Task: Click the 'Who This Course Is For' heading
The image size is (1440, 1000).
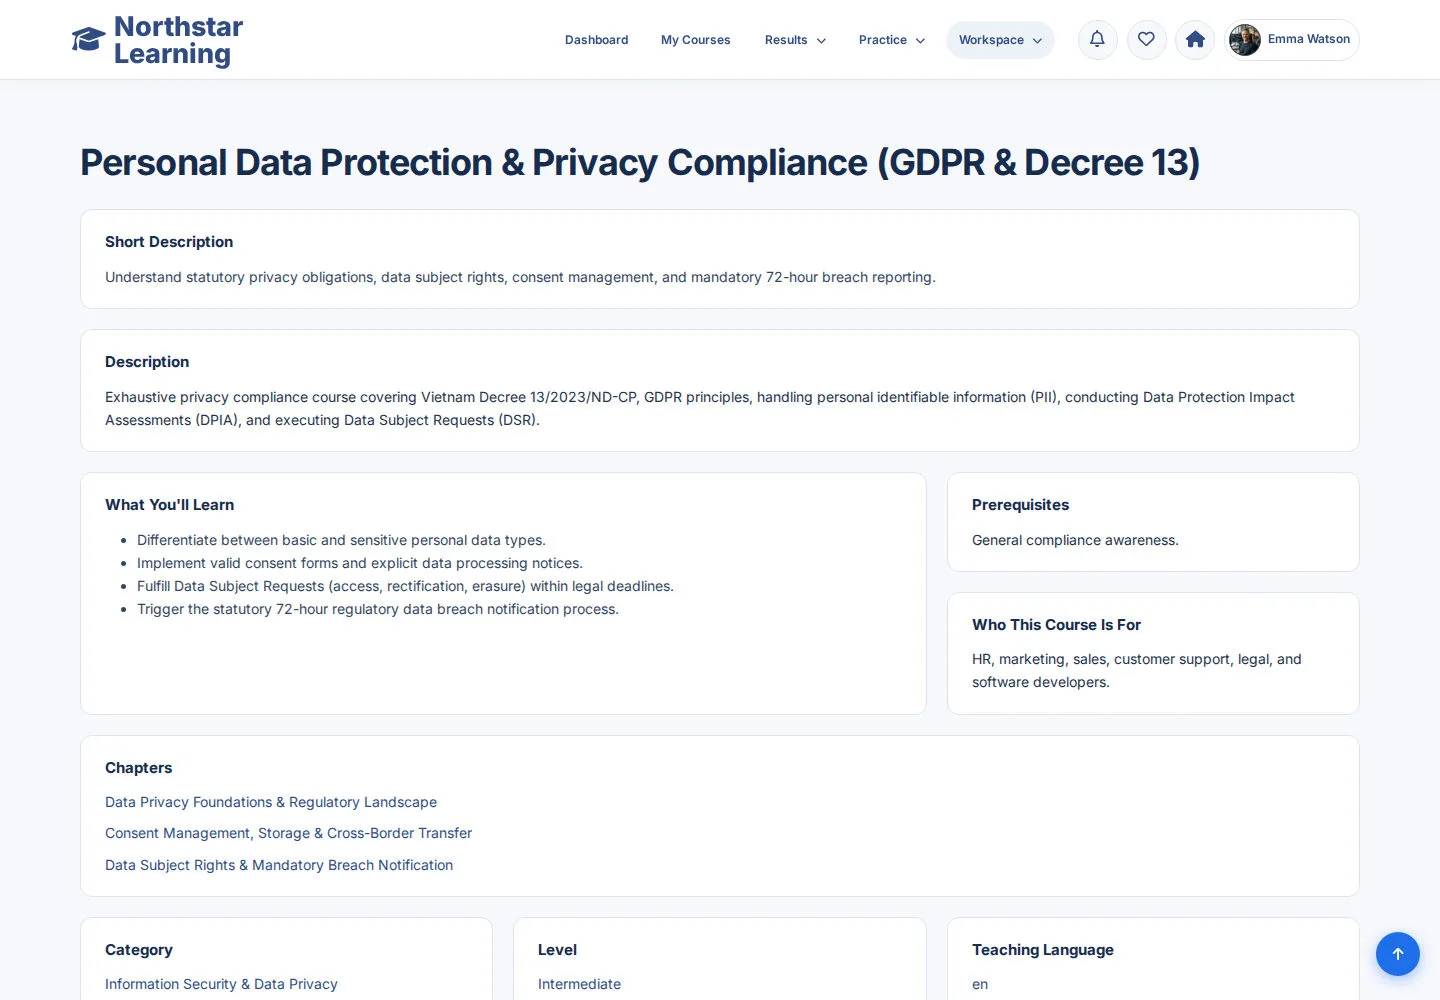Action: (1056, 625)
